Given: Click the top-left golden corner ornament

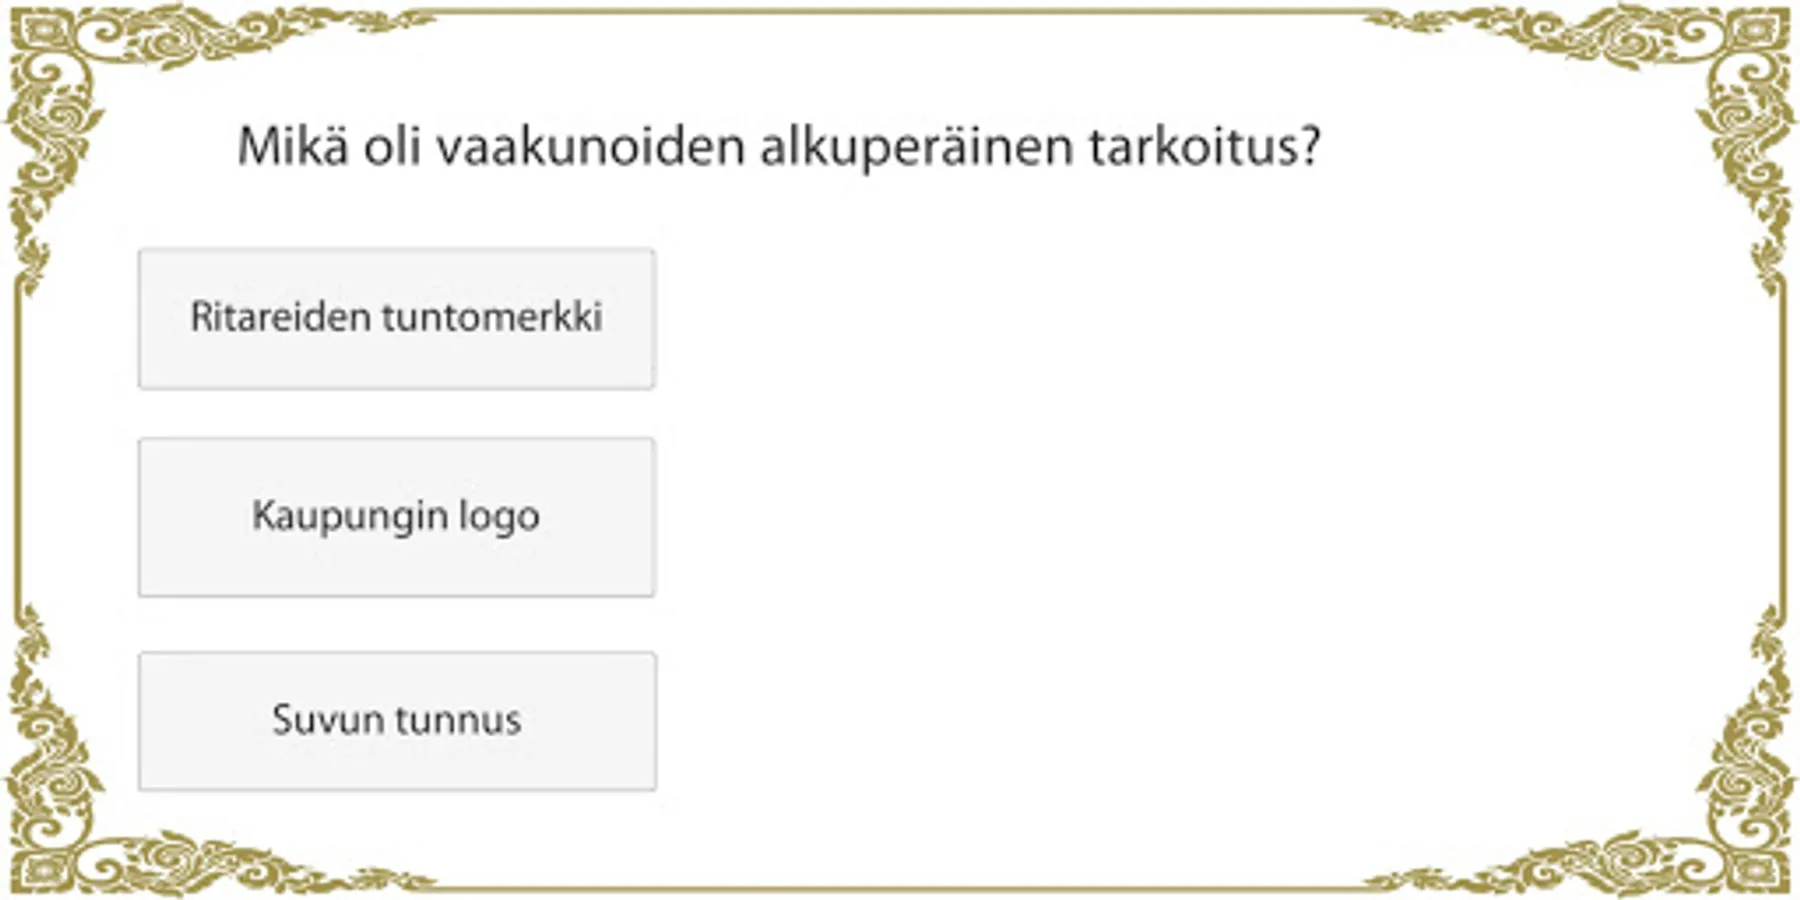Looking at the screenshot, I should pyautogui.click(x=60, y=60).
